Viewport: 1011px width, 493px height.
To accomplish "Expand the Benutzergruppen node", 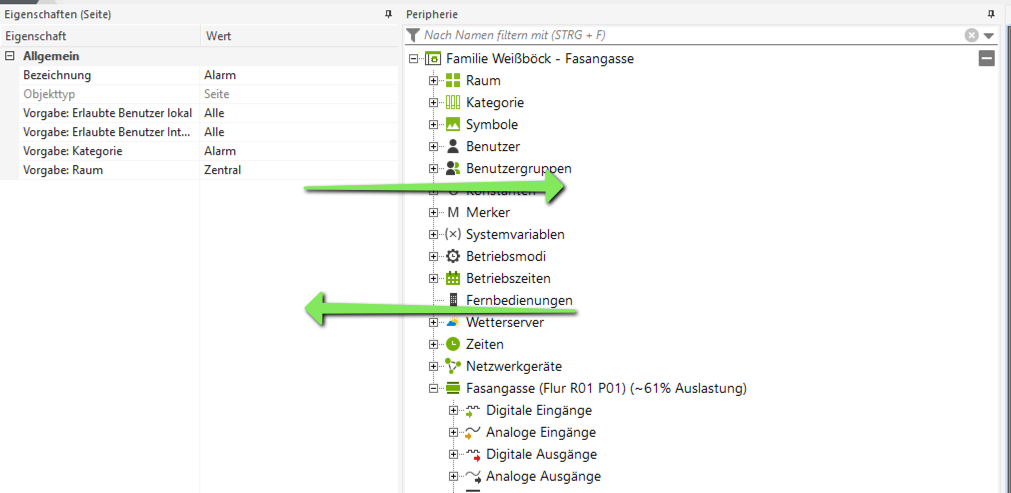I will click(x=433, y=169).
